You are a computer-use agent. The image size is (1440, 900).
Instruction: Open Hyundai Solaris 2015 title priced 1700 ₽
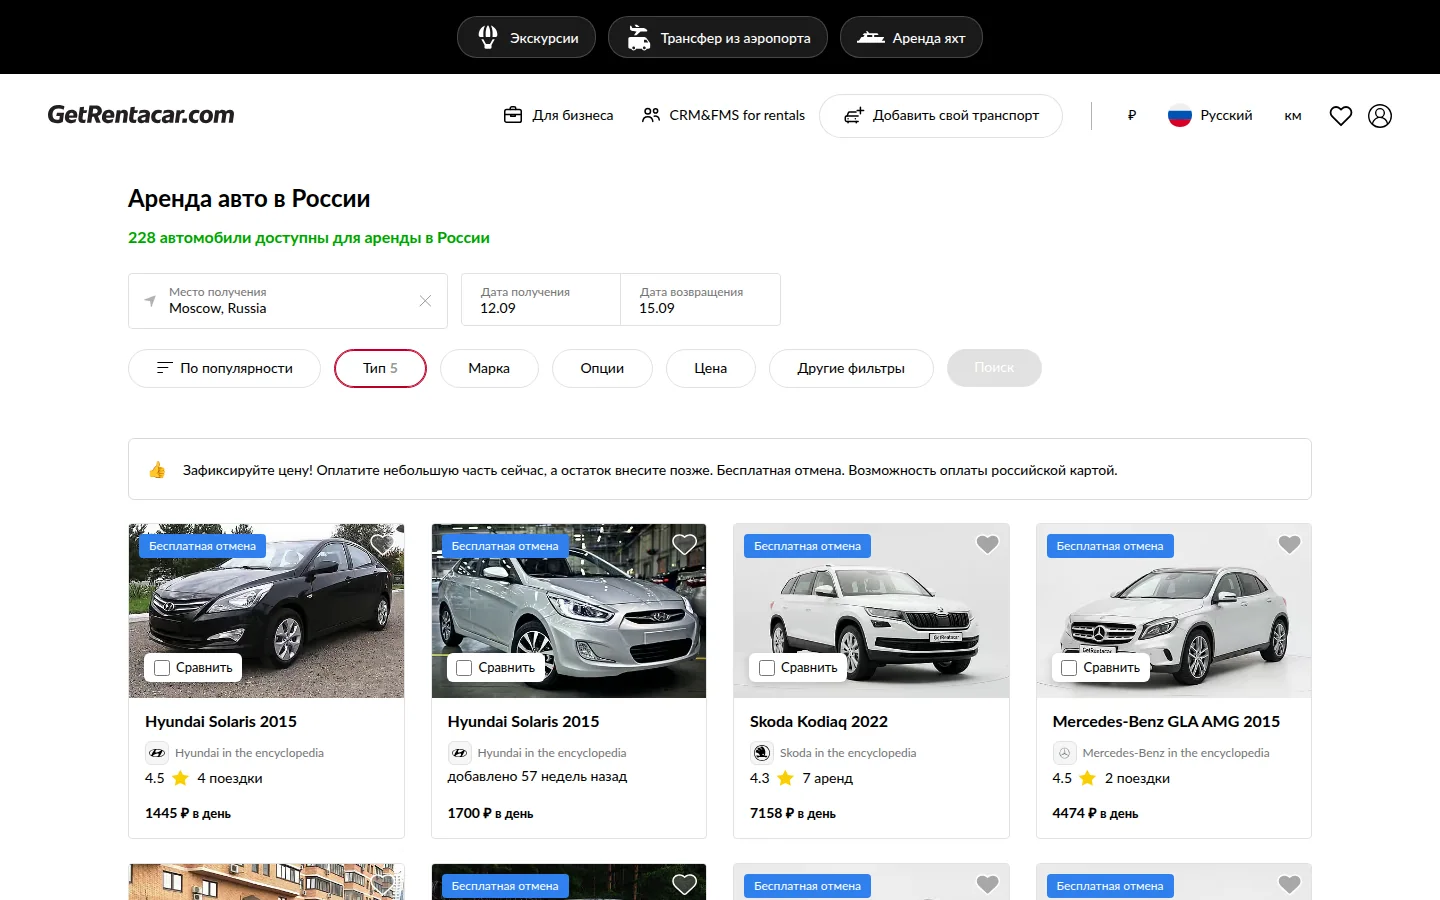point(523,722)
